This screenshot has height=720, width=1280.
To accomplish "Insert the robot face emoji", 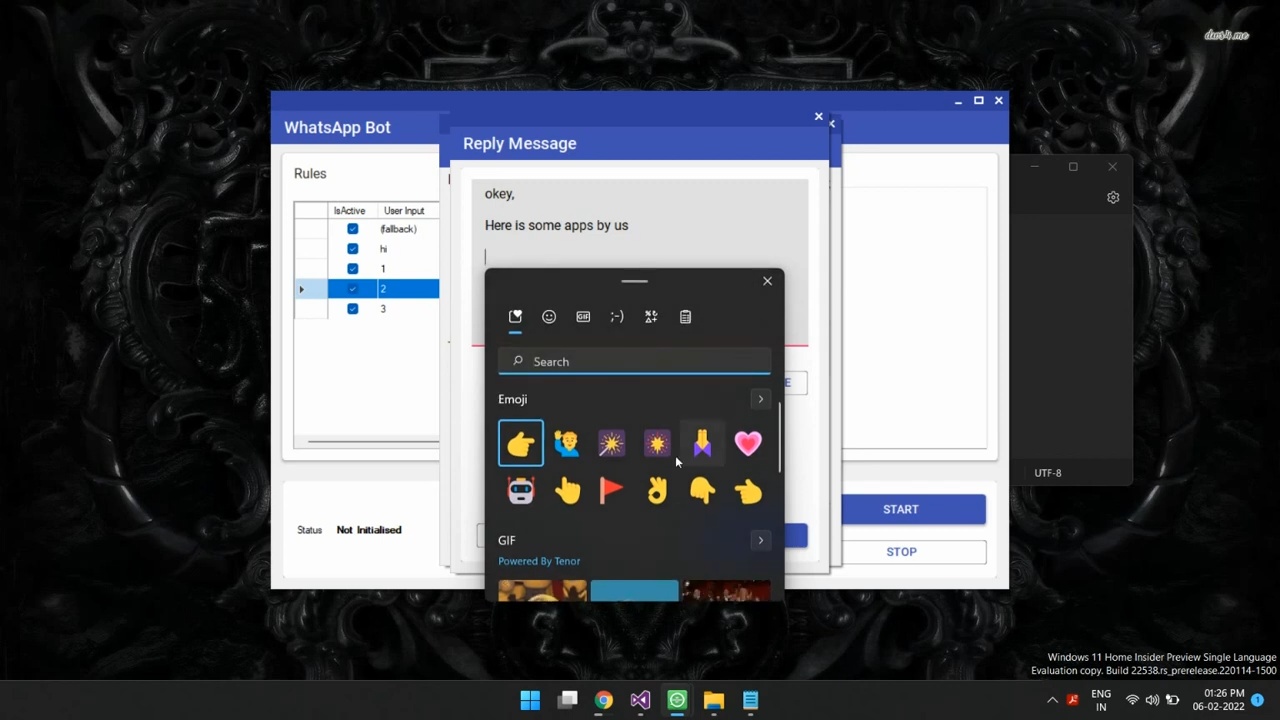I will tap(521, 490).
